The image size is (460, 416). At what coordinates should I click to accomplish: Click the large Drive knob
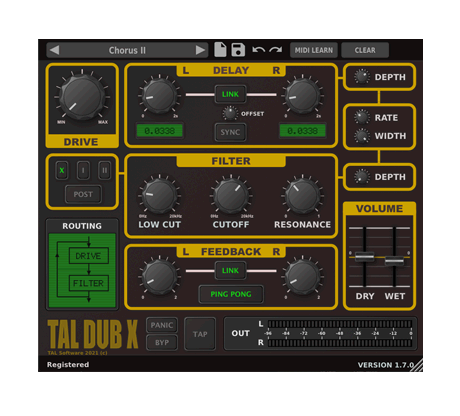point(82,97)
